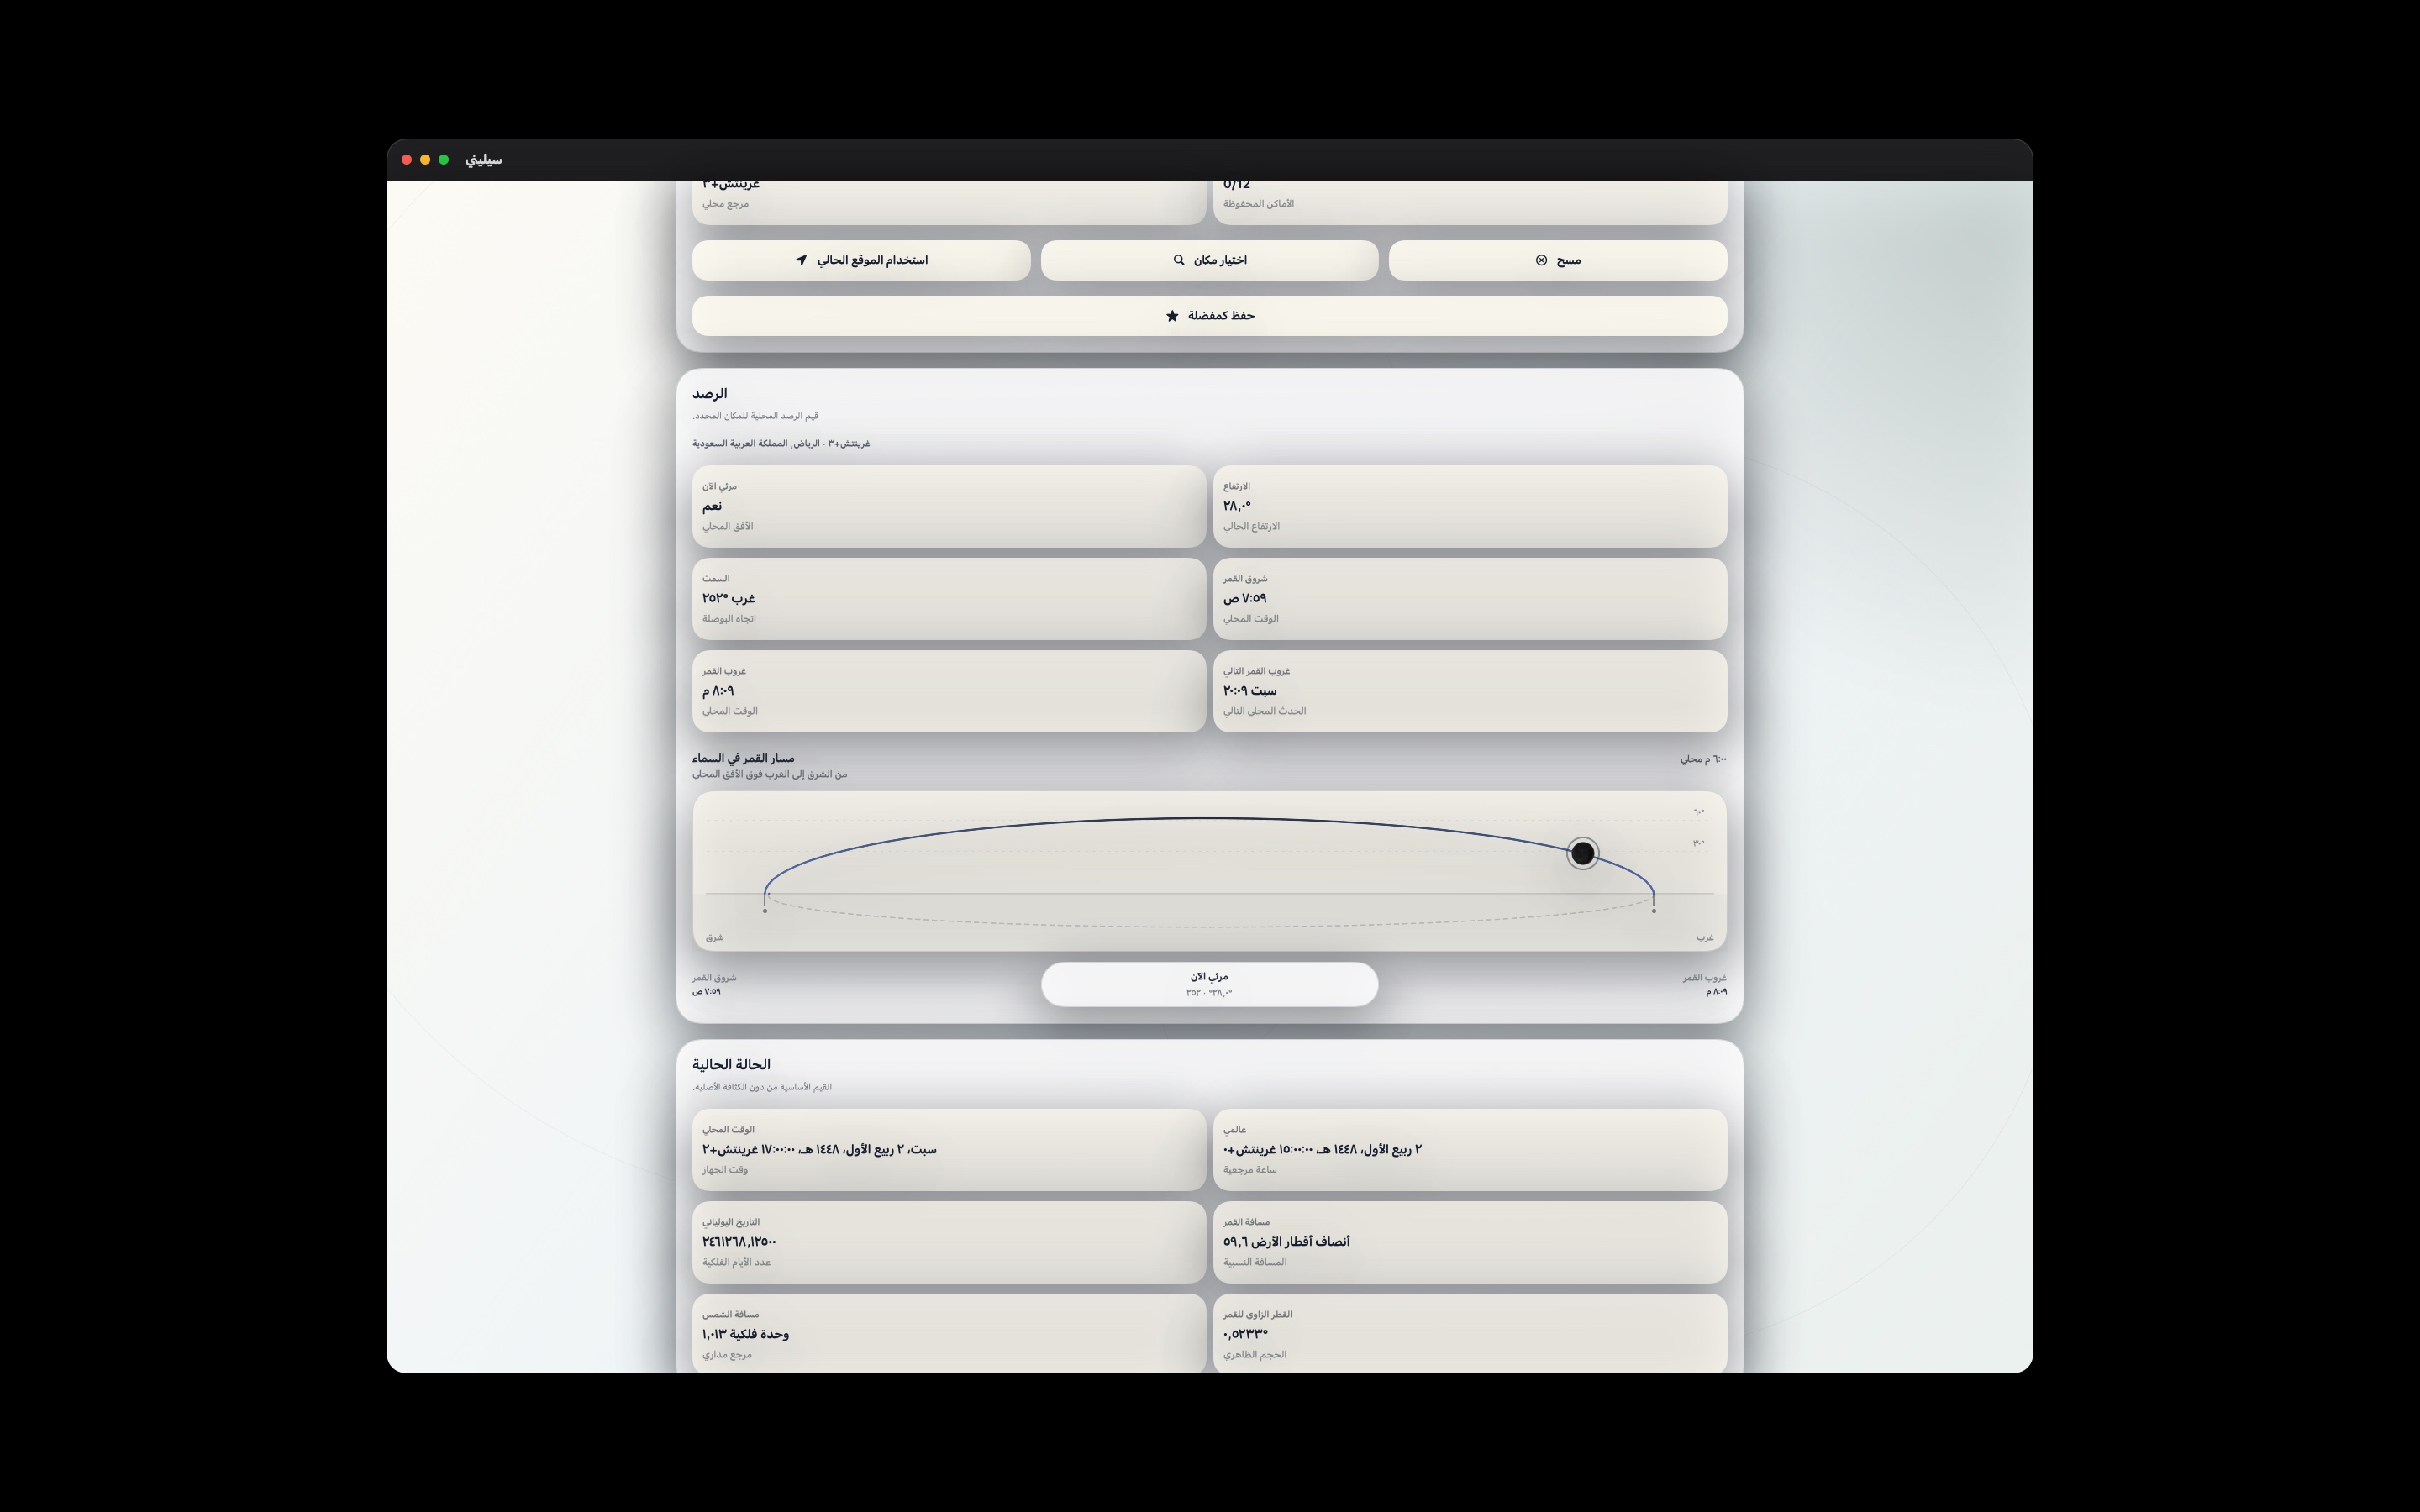Click the الرصد section heading

pyautogui.click(x=709, y=394)
